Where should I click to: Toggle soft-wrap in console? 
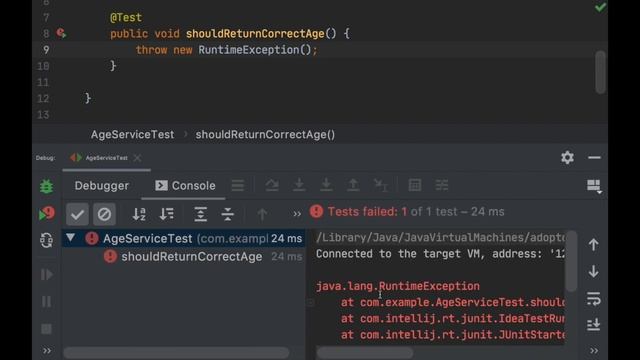click(x=593, y=299)
